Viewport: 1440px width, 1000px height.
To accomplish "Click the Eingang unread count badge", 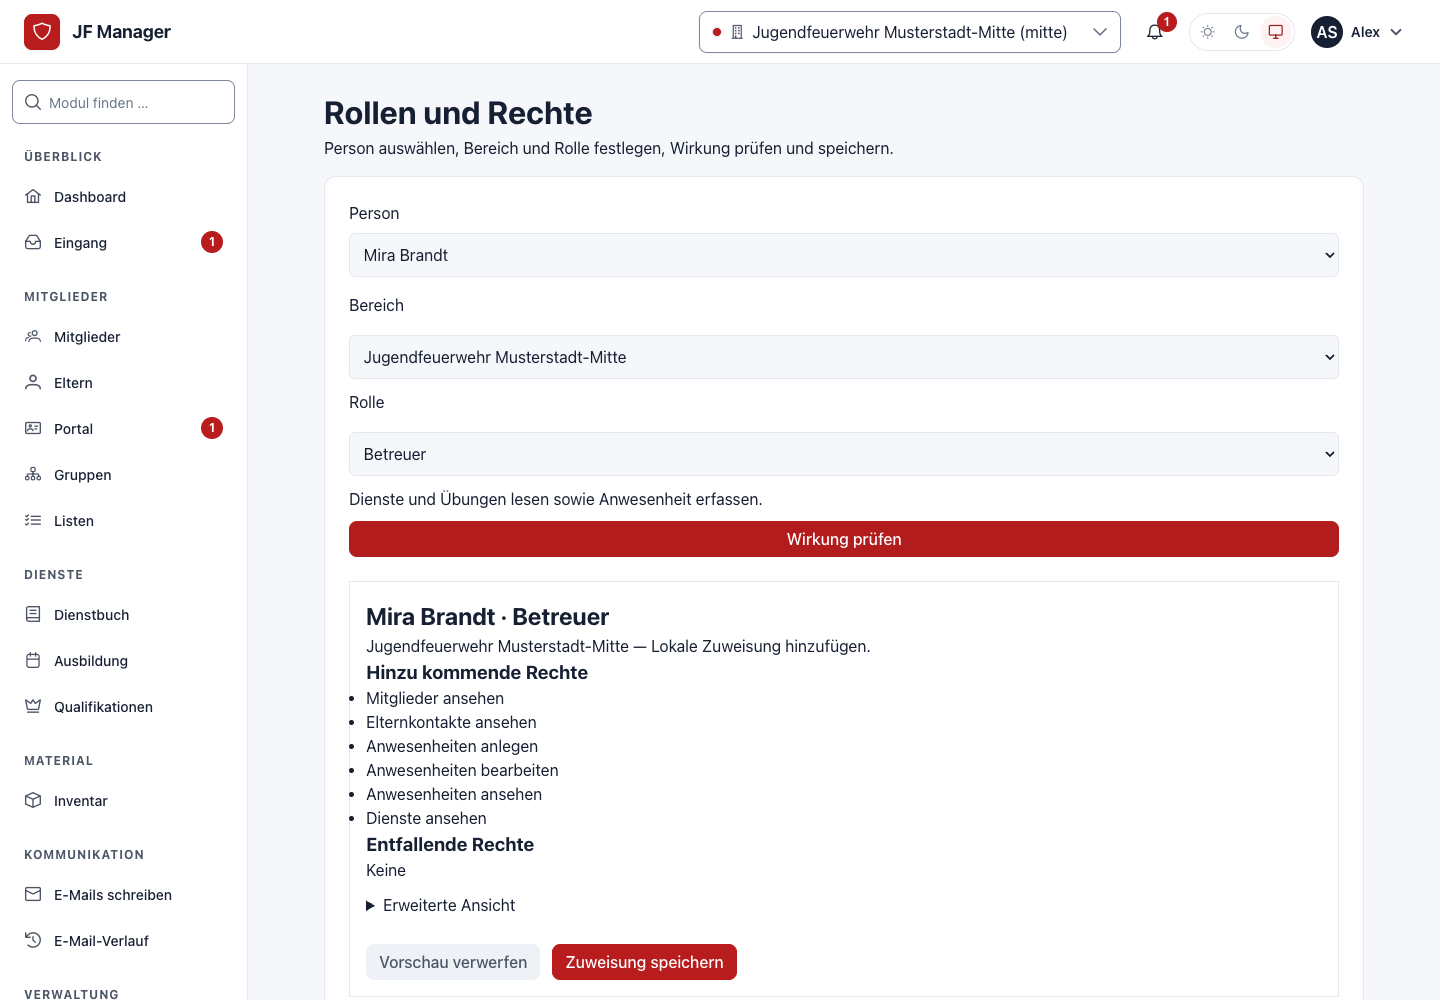I will point(212,242).
